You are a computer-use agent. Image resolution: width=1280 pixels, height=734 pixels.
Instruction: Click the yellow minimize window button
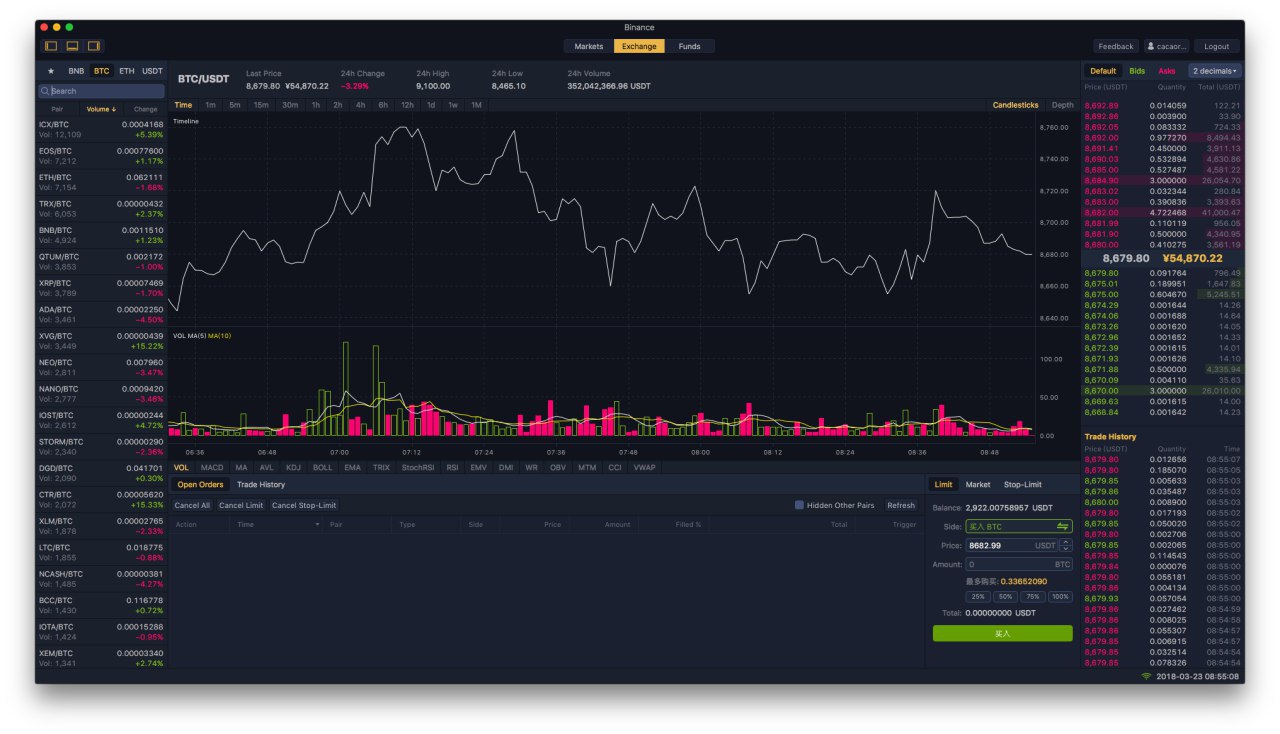56,27
